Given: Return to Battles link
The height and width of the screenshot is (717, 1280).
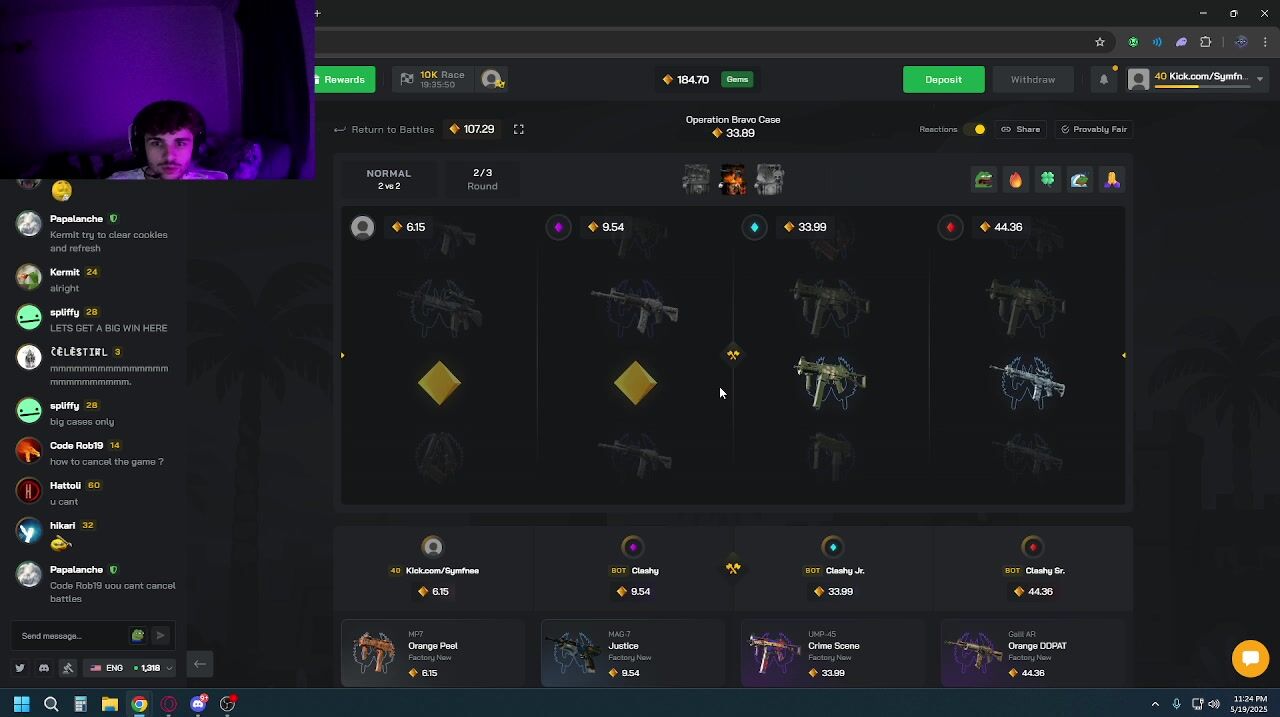Looking at the screenshot, I should click(x=384, y=129).
